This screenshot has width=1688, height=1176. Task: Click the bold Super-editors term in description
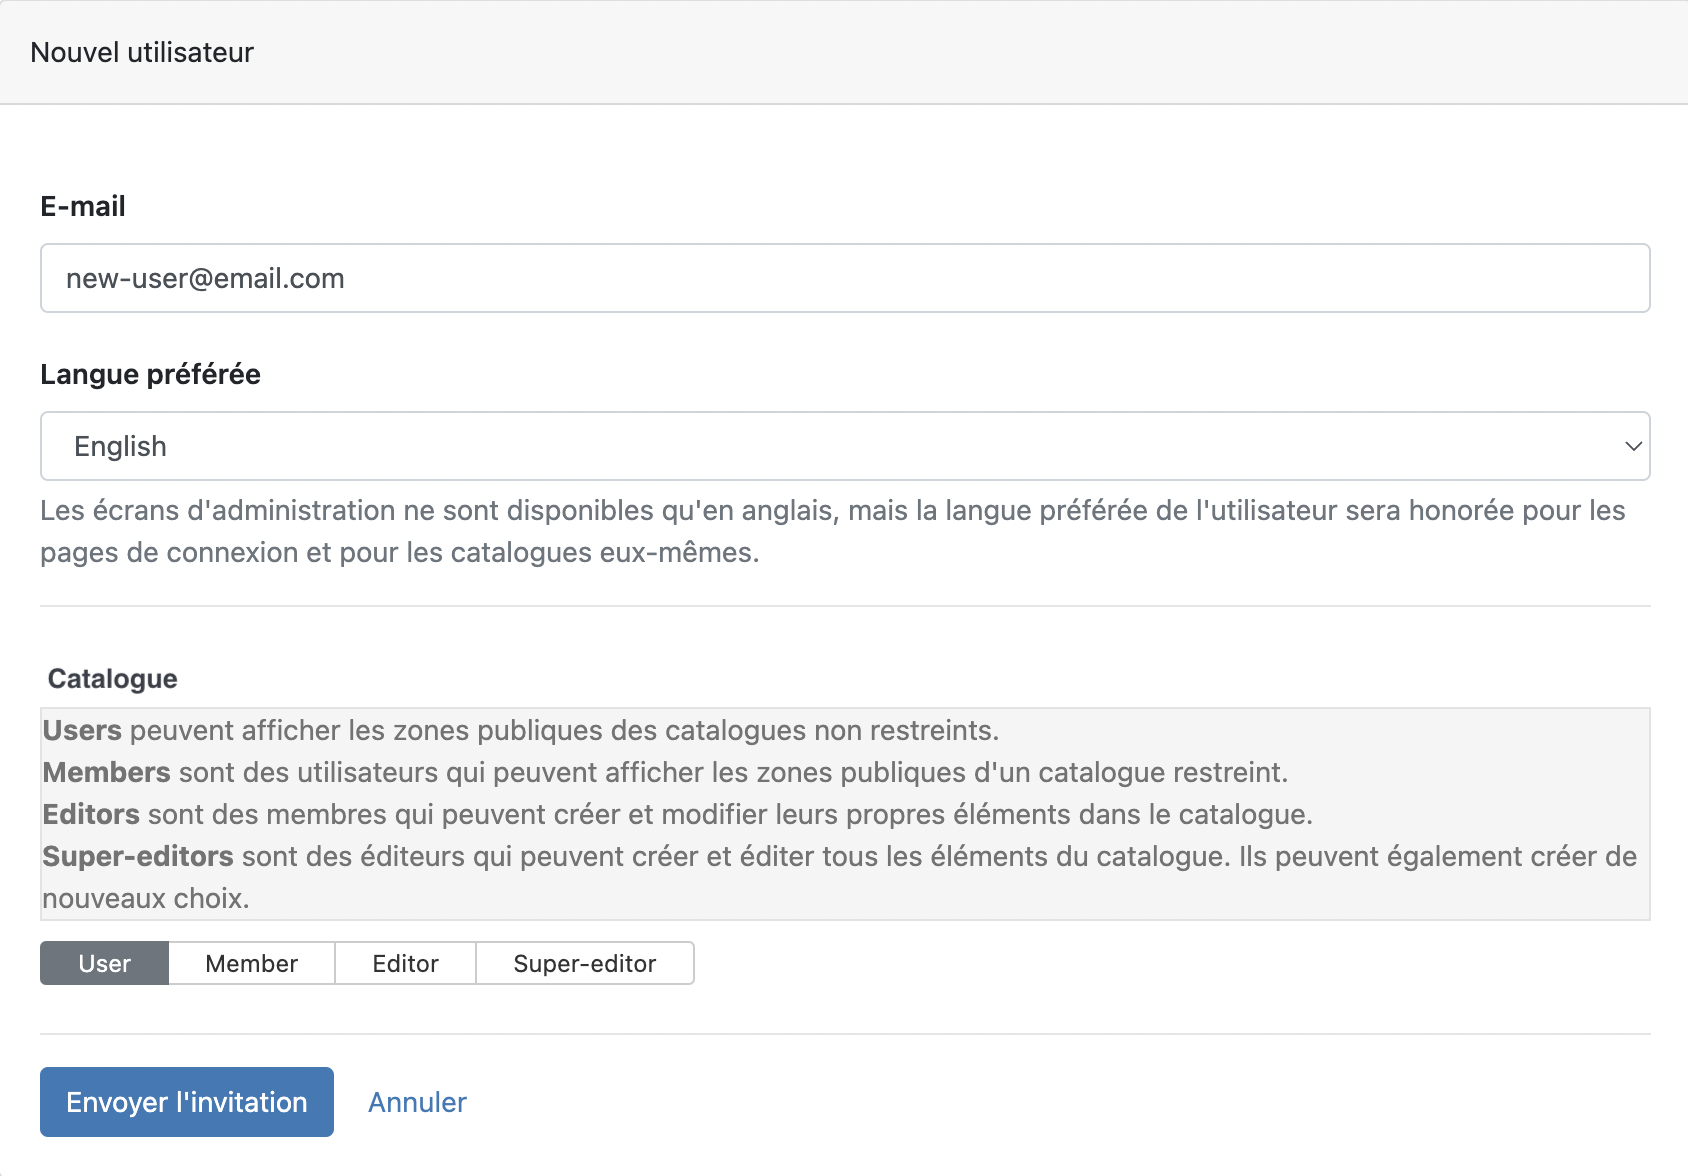click(x=138, y=856)
